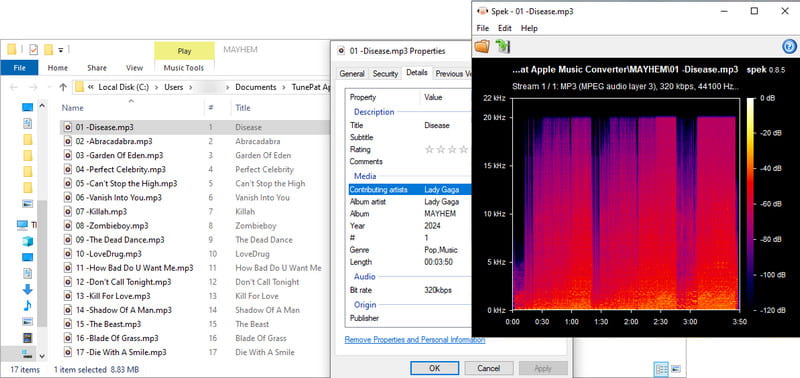Switch to the General tab in Properties
The image size is (800, 378).
[x=352, y=74]
